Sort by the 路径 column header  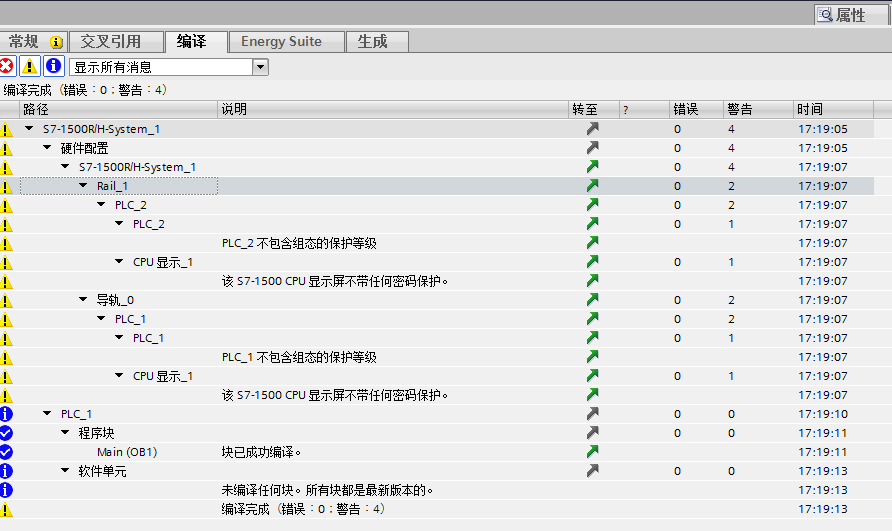118,109
